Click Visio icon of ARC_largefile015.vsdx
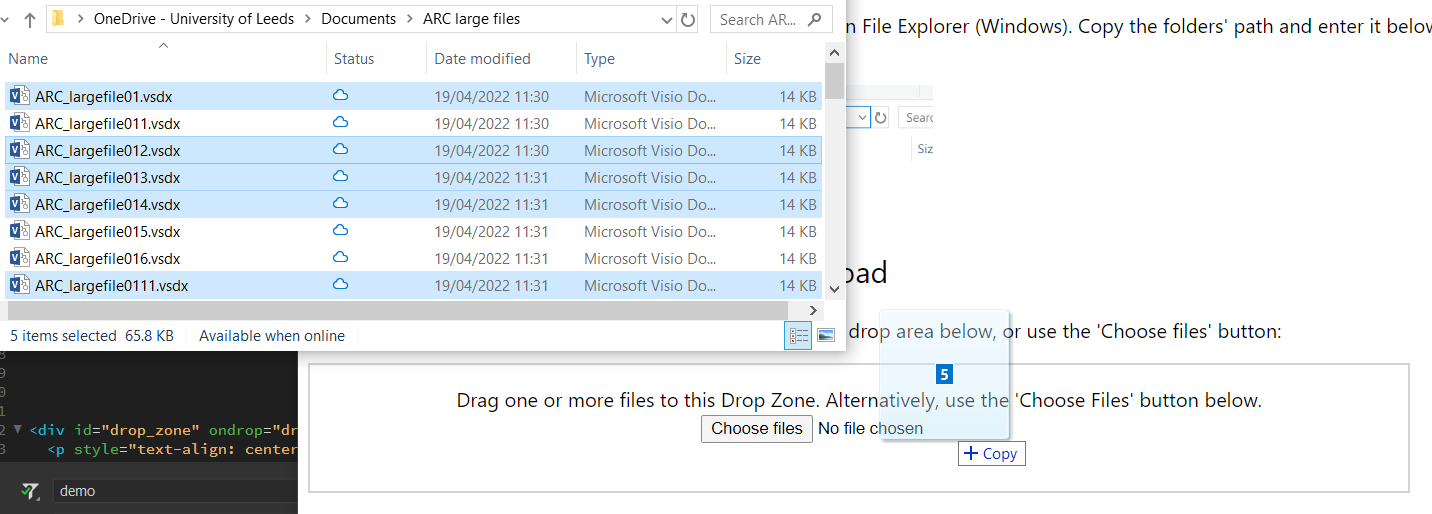This screenshot has width=1432, height=514. click(x=19, y=231)
